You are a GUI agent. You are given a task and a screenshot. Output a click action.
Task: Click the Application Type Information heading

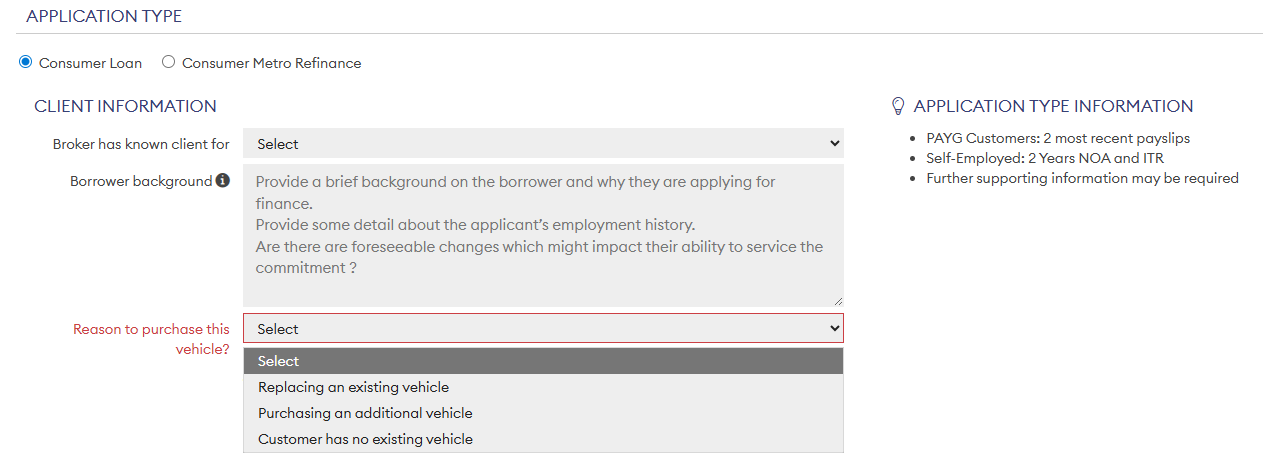coord(1053,106)
